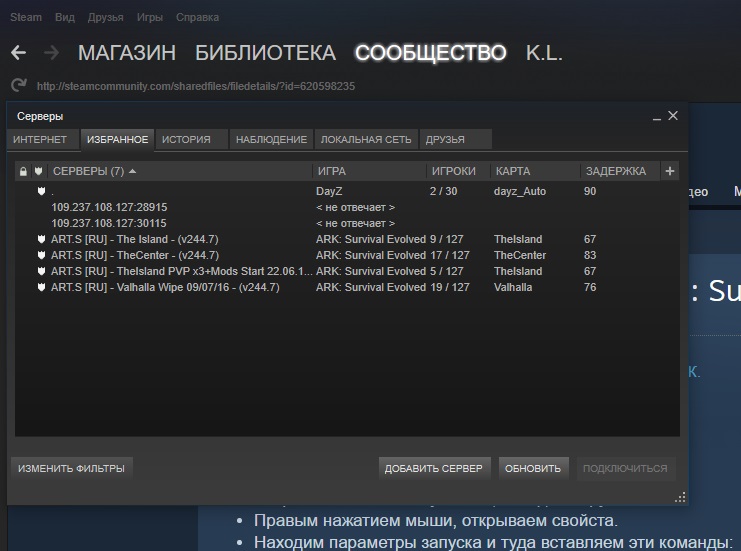Click the shield icon beside Valhalla Wipe server
Image resolution: width=741 pixels, height=551 pixels.
pos(41,287)
